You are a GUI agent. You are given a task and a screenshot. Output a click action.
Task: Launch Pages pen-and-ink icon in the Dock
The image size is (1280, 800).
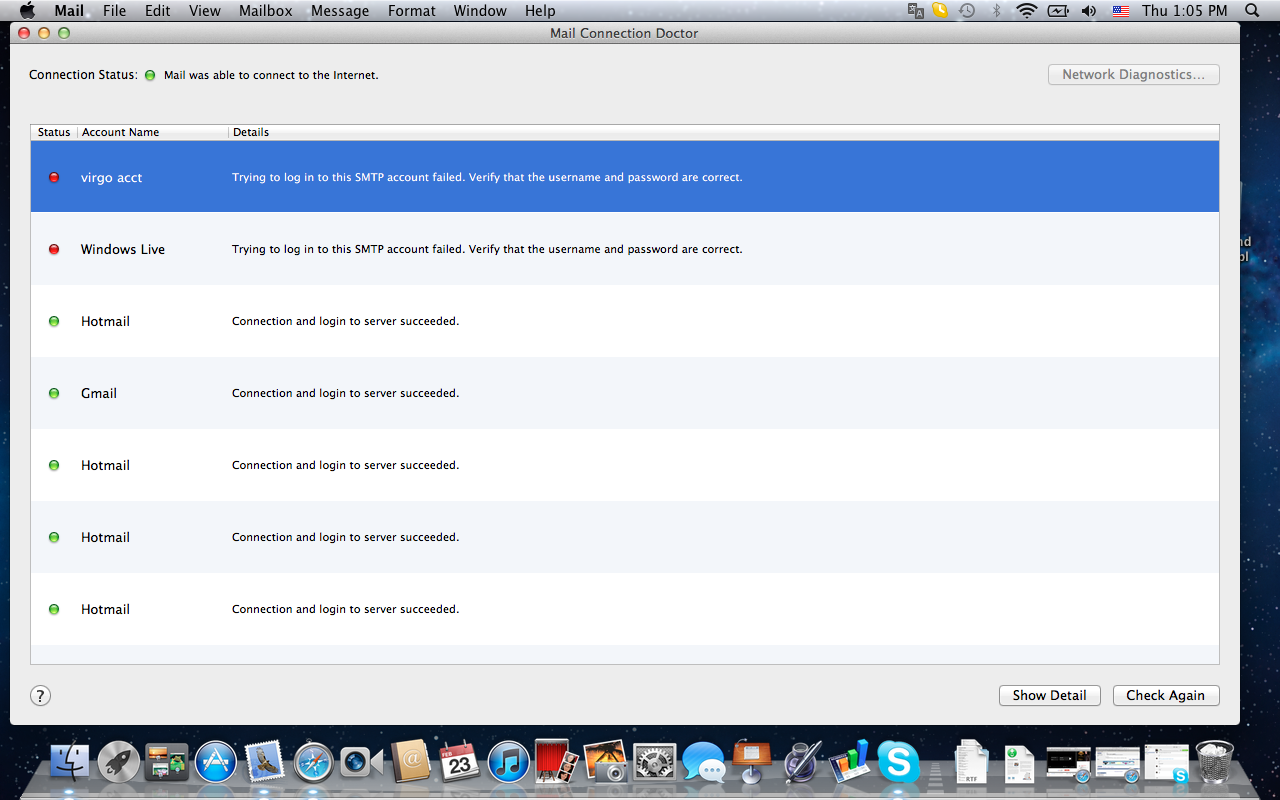click(801, 763)
